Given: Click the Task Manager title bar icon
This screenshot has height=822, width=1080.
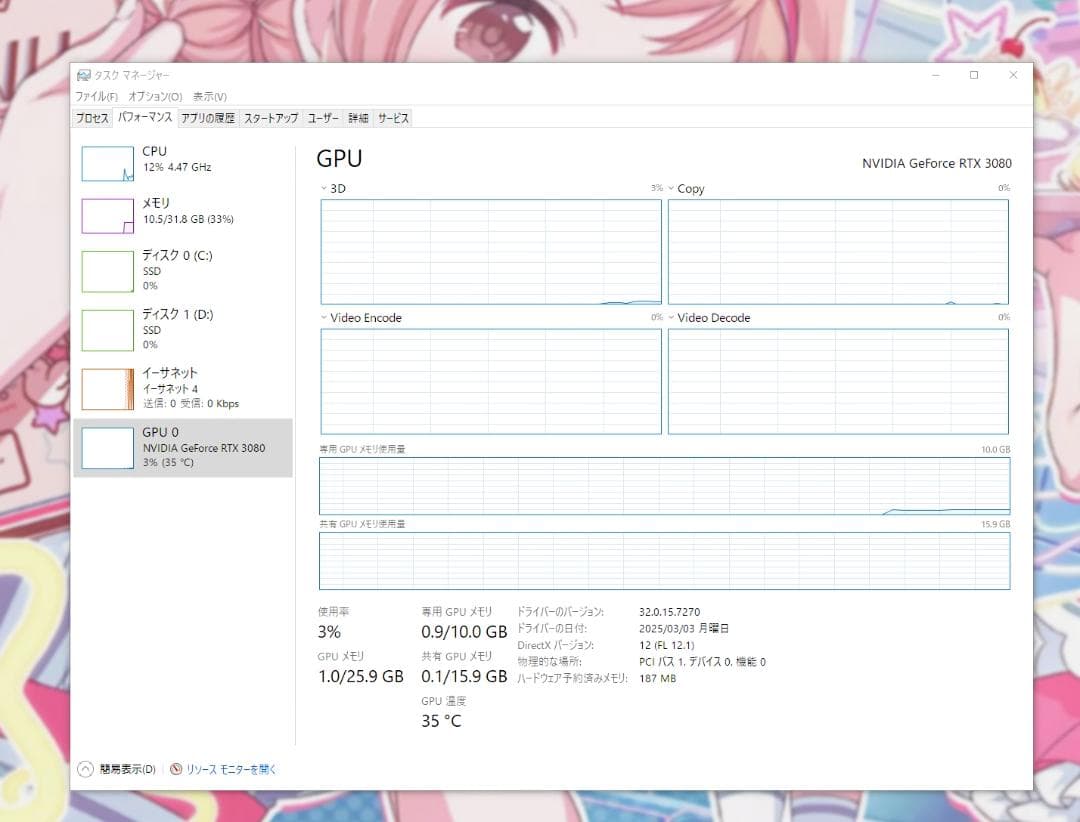Looking at the screenshot, I should (x=85, y=75).
